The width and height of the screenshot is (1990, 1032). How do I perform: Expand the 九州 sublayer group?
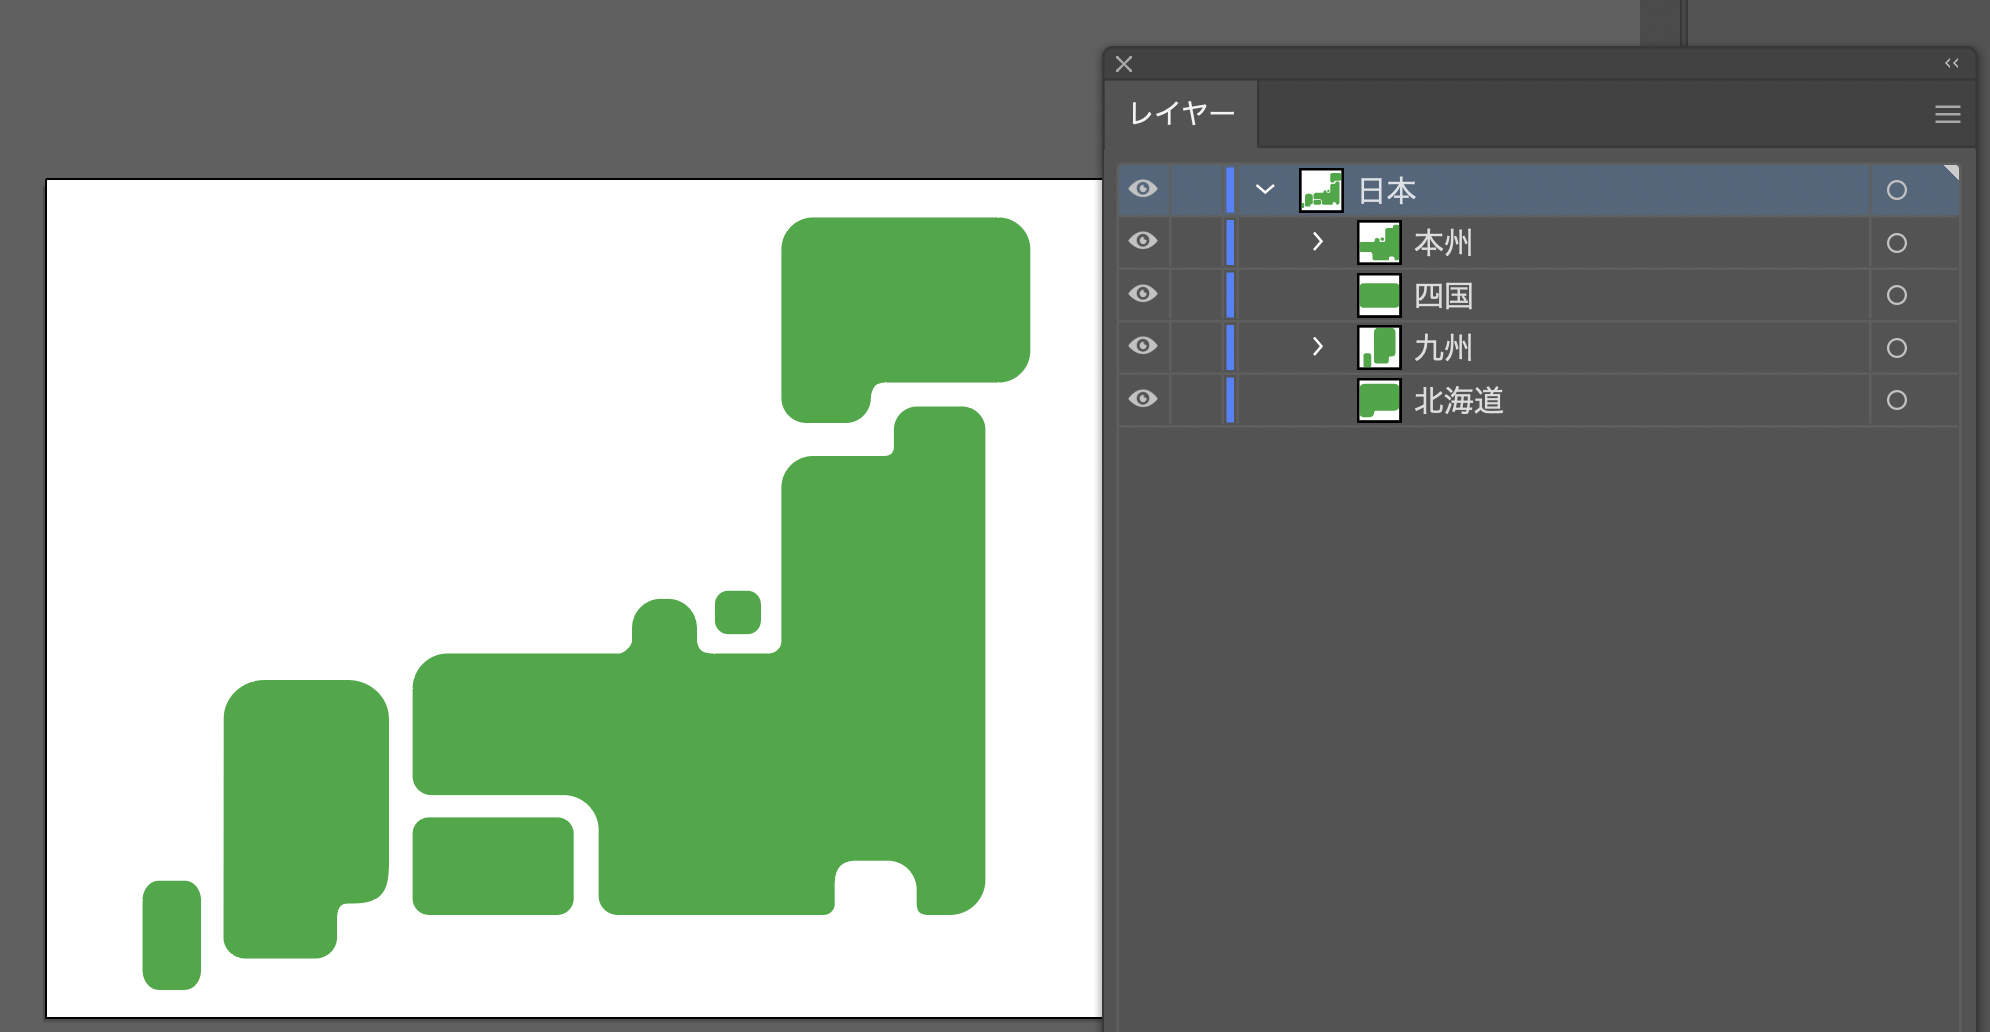tap(1317, 347)
